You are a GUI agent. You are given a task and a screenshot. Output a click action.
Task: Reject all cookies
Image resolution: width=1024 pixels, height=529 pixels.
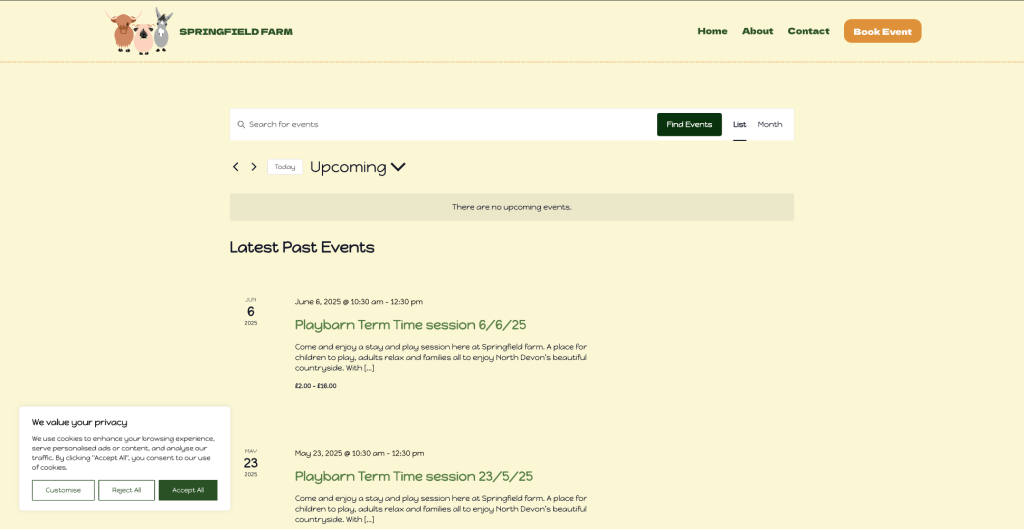[126, 490]
